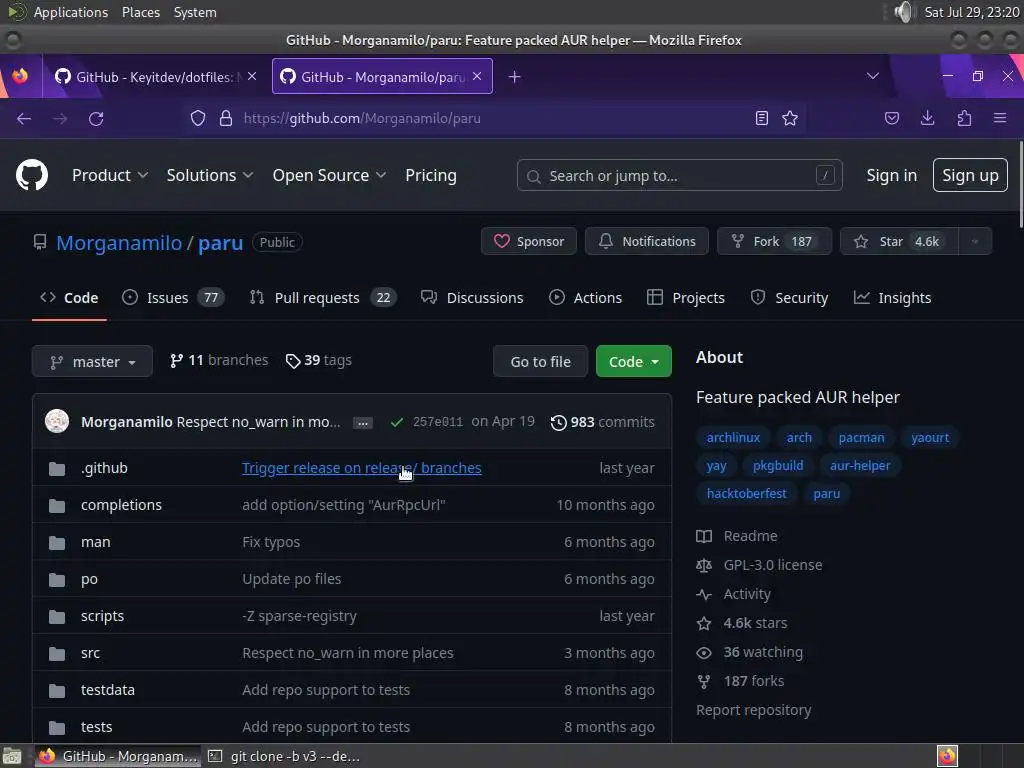Focus the Search or jump to field
The image size is (1024, 768).
pos(679,175)
